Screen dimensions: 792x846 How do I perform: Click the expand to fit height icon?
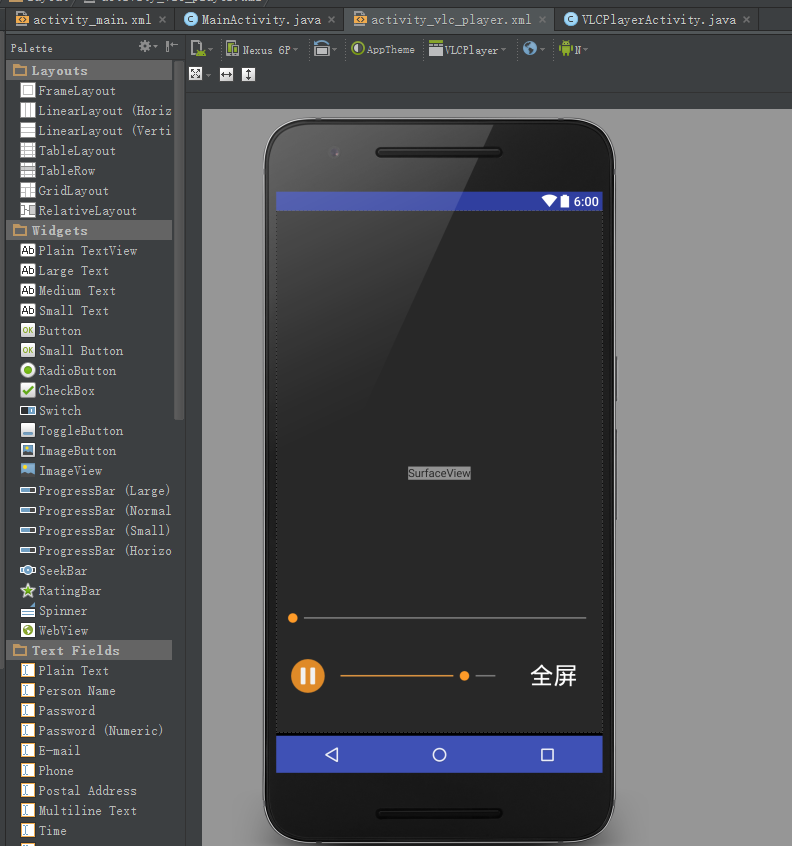pos(249,74)
